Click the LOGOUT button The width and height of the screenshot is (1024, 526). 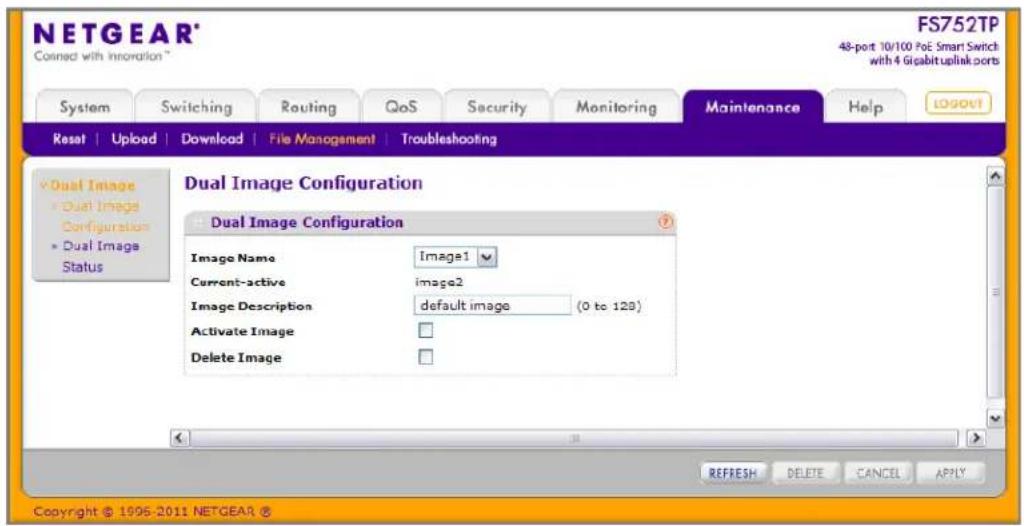(x=959, y=103)
